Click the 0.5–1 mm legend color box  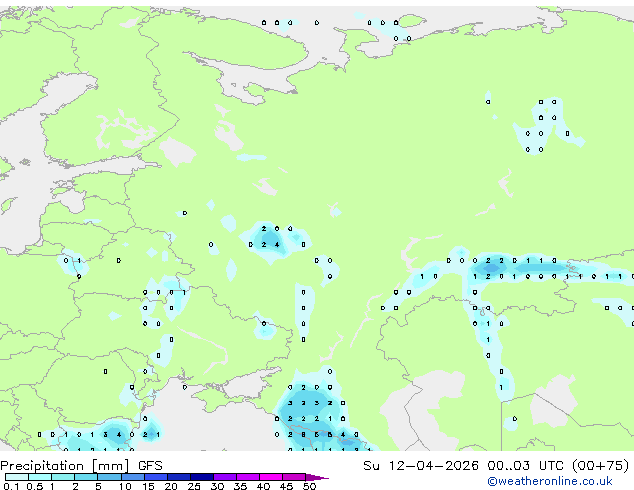[x=40, y=477]
